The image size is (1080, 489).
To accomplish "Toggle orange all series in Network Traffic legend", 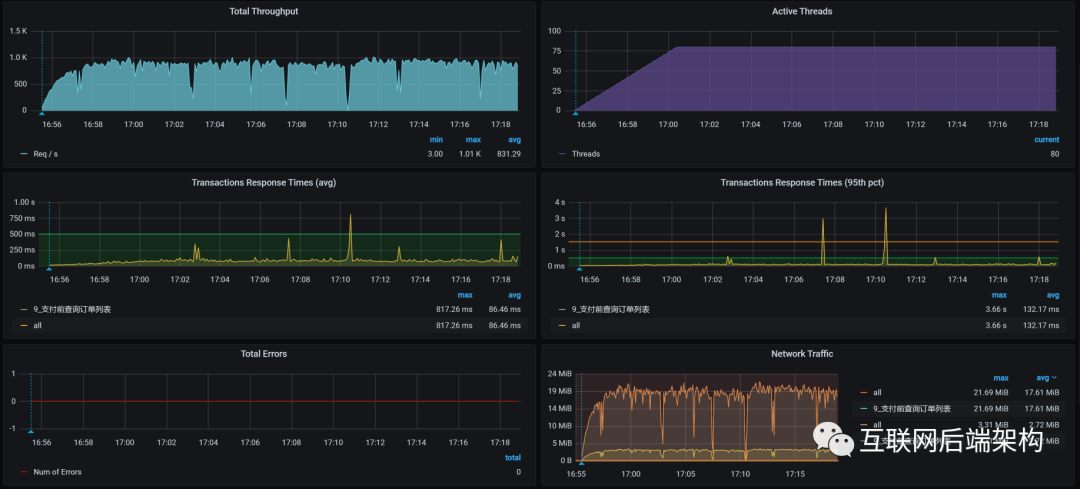I will 877,393.
